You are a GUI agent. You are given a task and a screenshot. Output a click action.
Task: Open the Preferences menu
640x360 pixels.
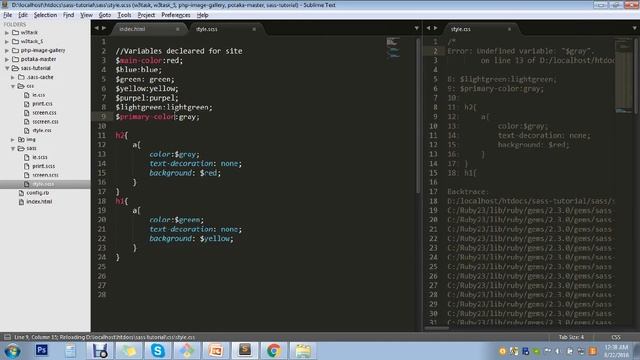click(176, 15)
